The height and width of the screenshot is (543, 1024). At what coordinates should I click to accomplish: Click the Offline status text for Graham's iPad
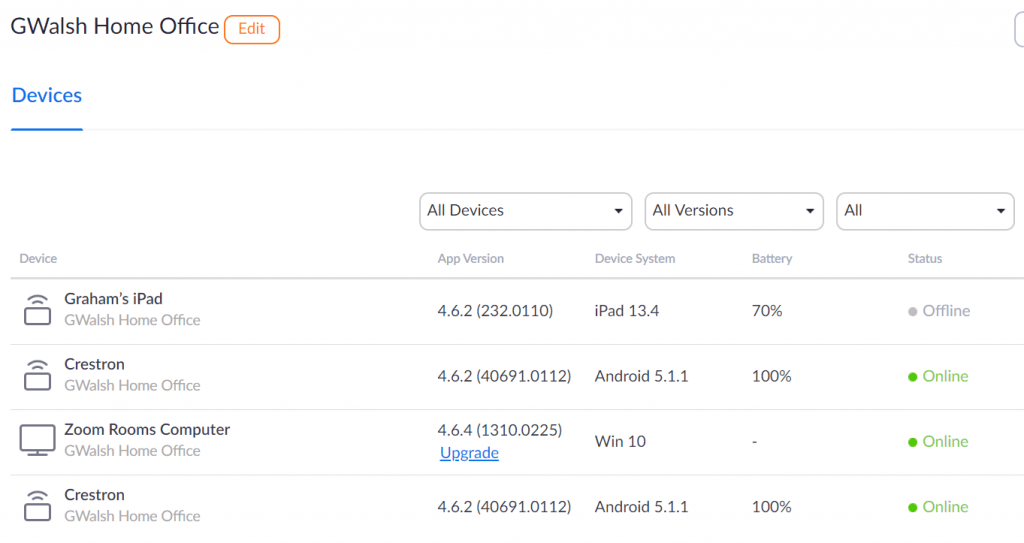click(x=946, y=311)
